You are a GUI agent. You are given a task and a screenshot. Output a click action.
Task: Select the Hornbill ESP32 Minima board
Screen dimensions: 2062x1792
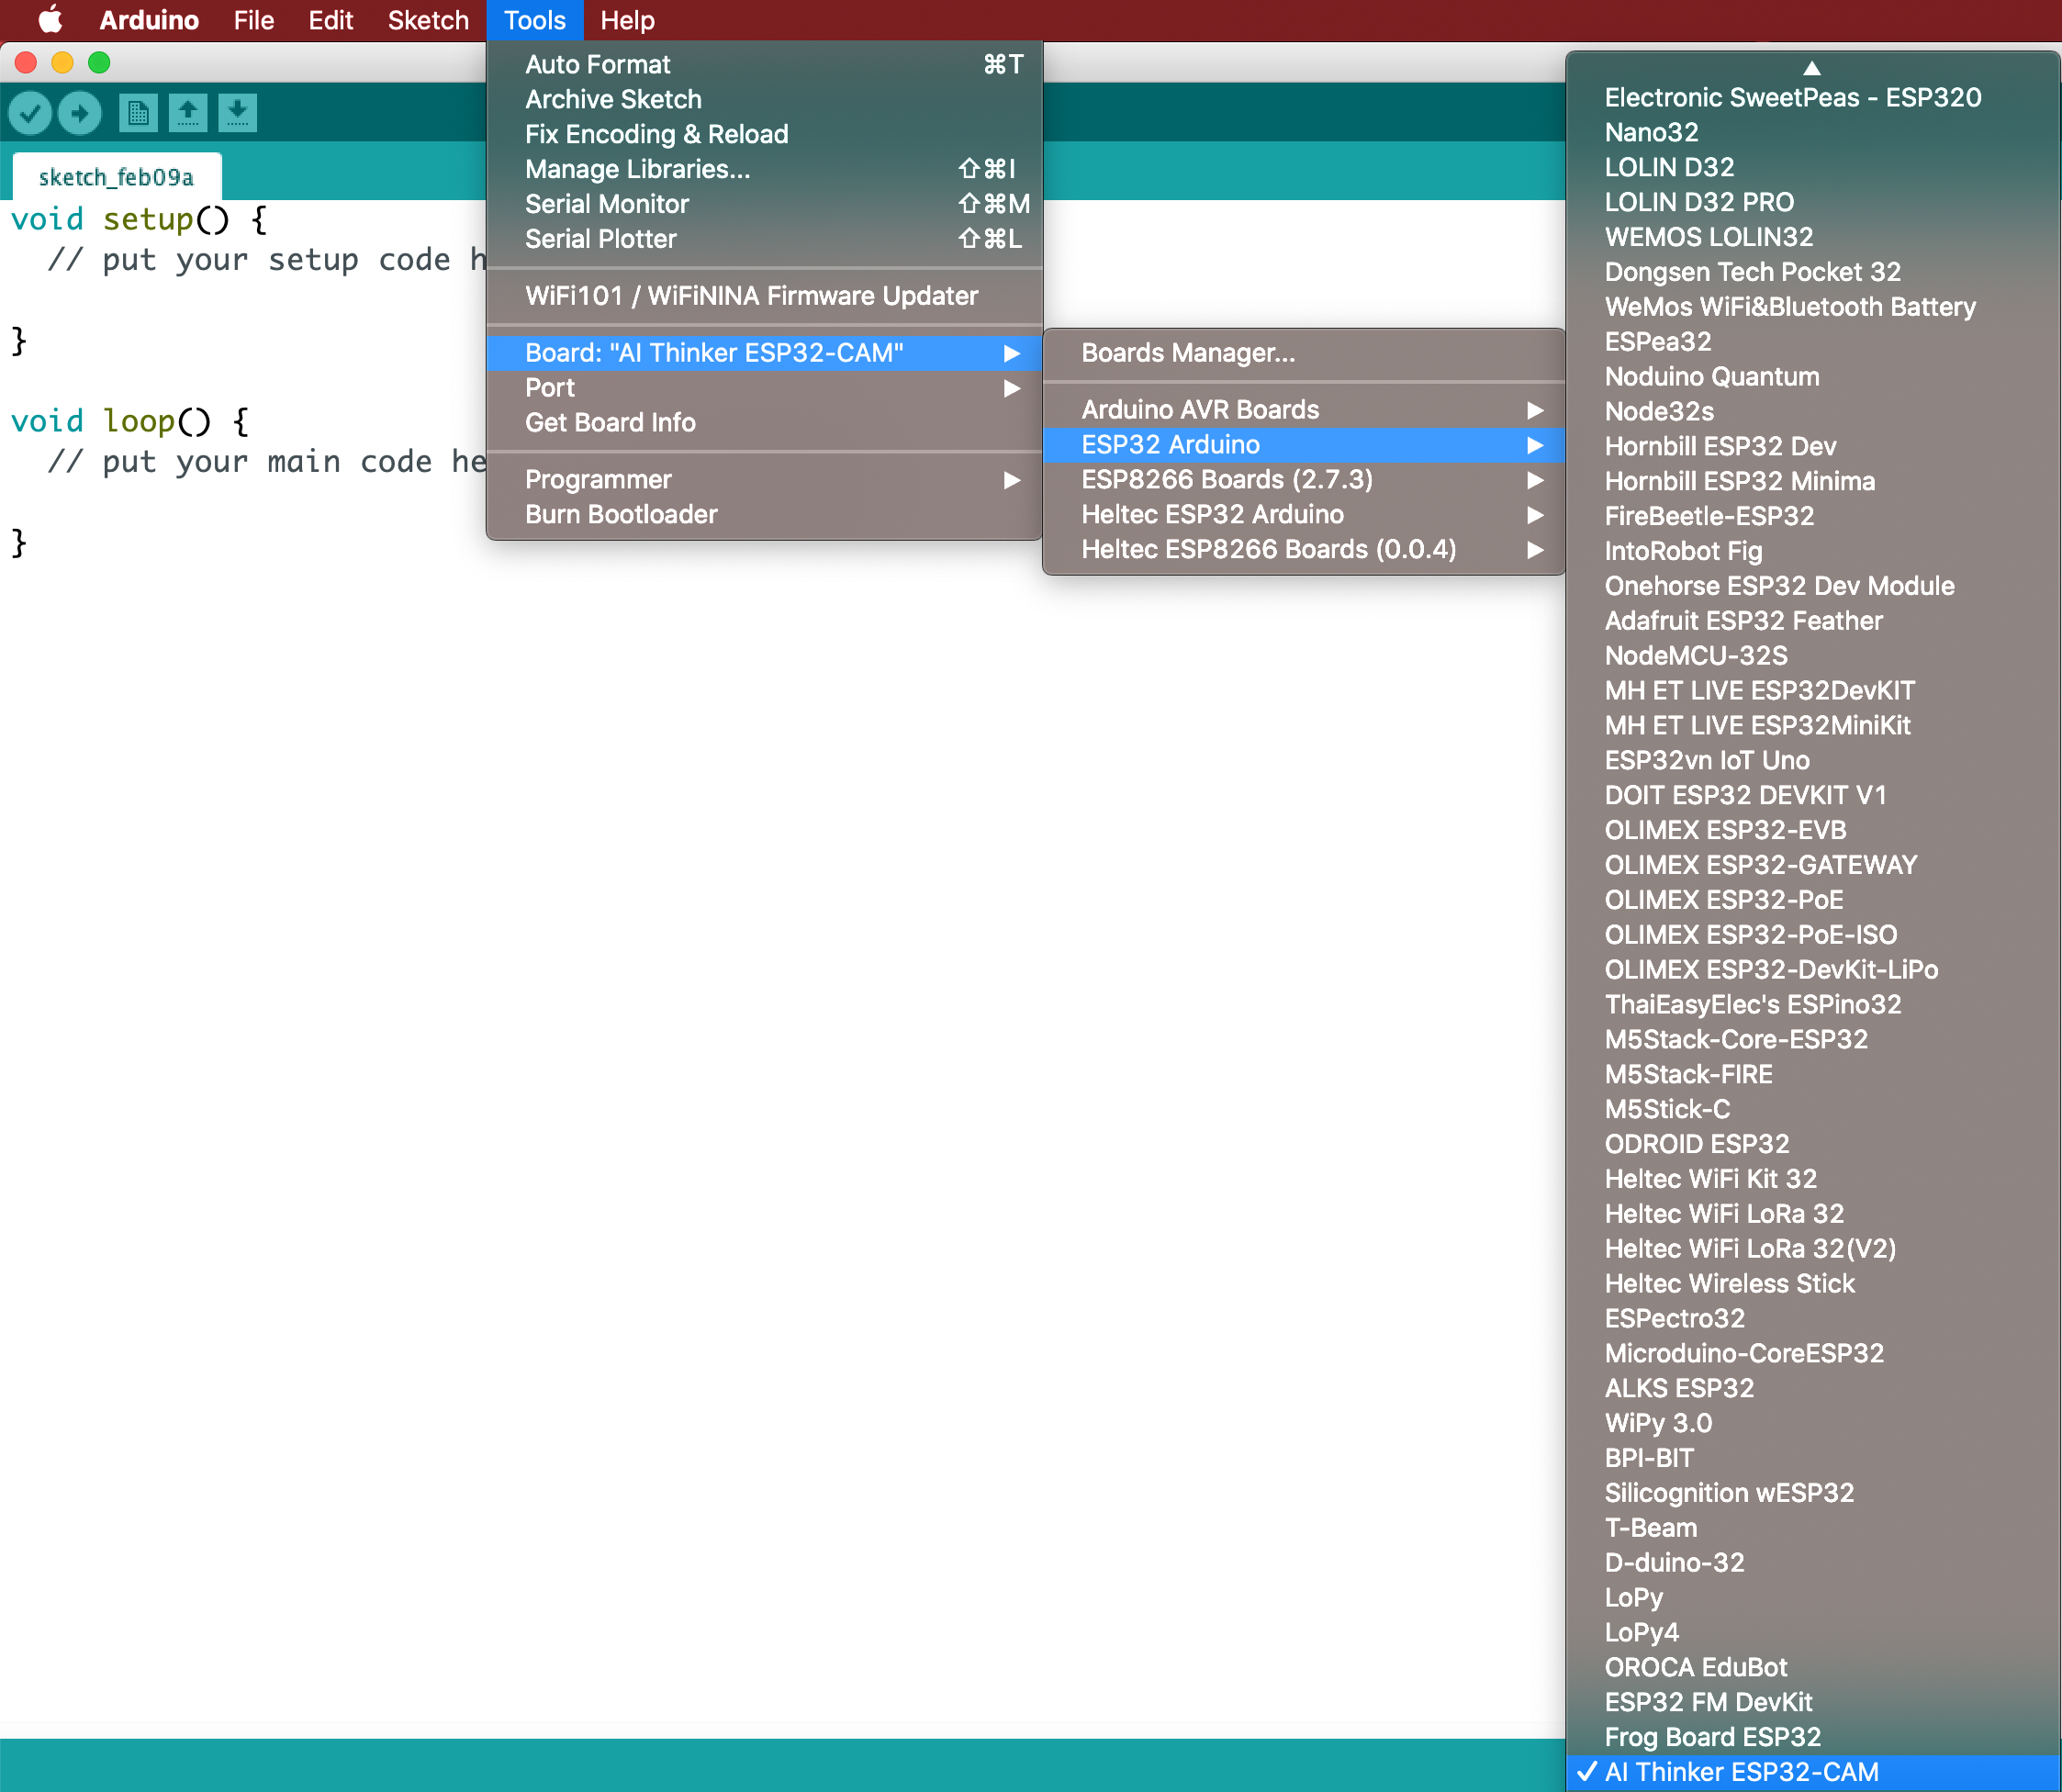1813,481
